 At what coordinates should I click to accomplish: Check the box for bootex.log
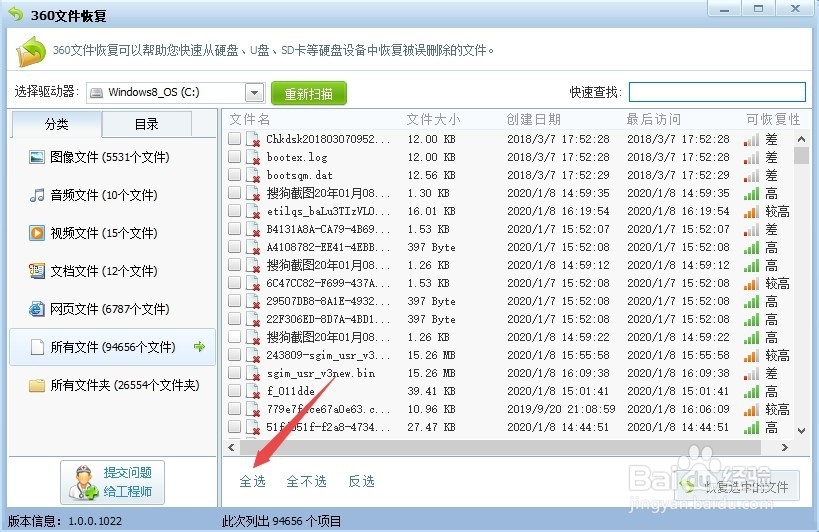235,157
